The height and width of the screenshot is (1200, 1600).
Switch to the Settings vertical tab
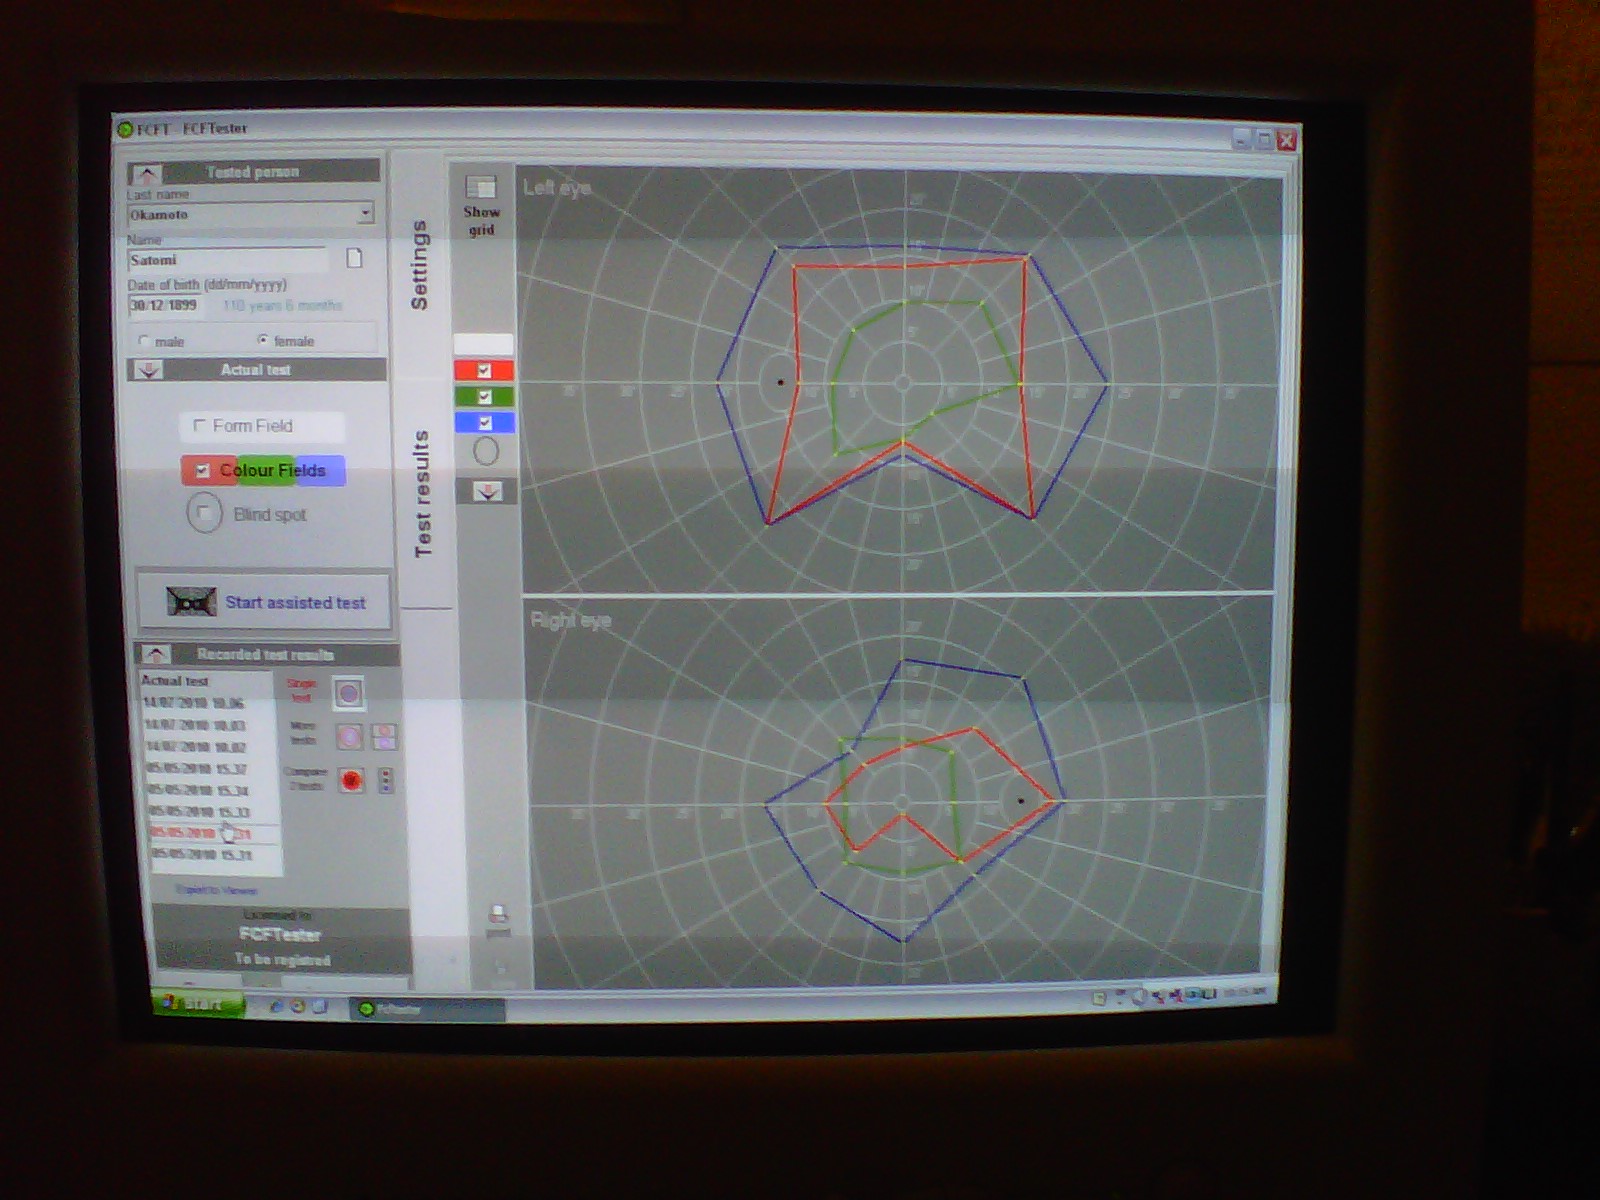pos(420,265)
